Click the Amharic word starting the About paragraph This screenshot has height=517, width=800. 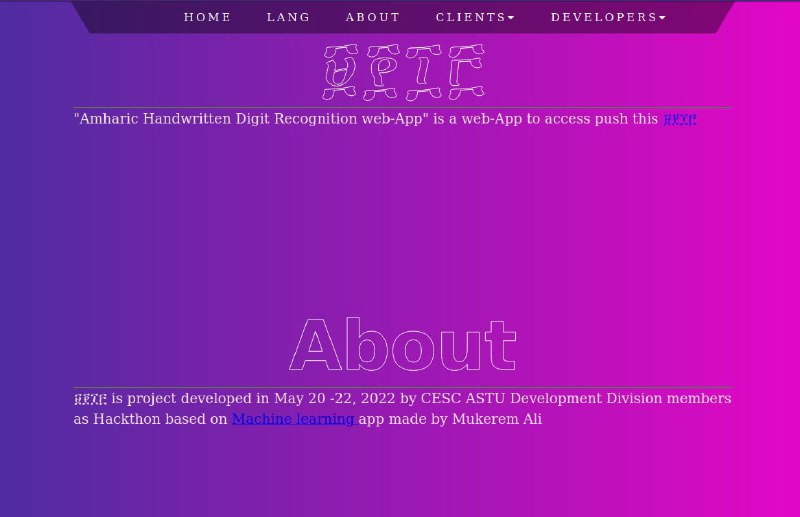pos(90,399)
